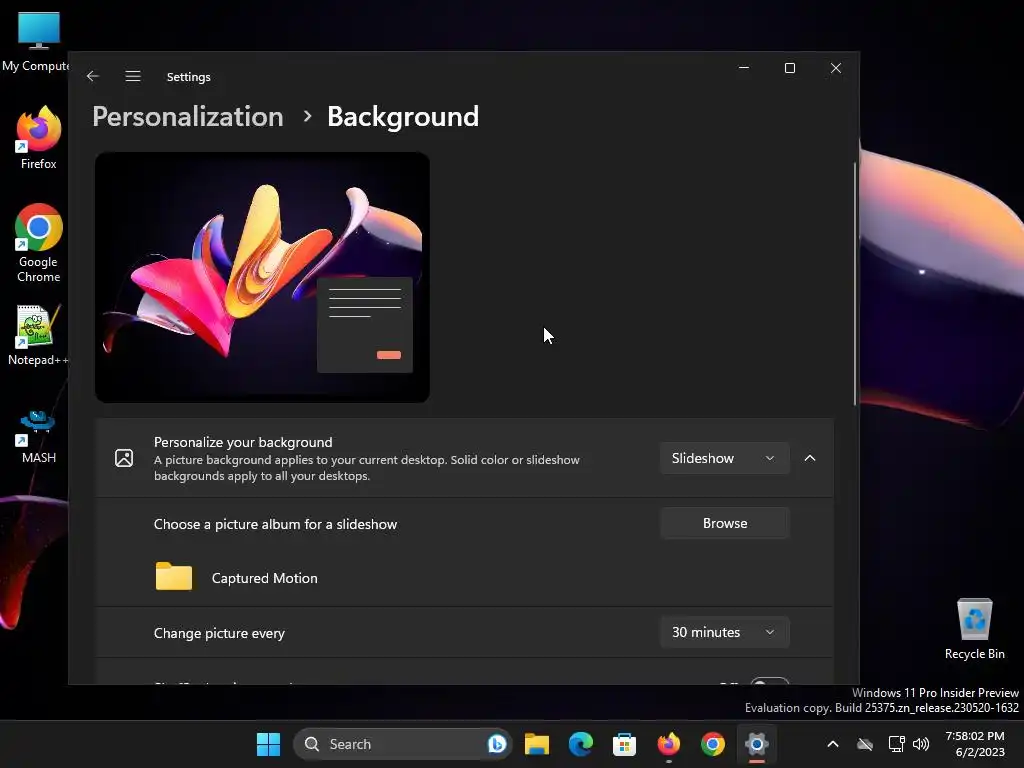This screenshot has width=1024, height=768.
Task: Select the Captured Motion folder icon
Action: click(174, 577)
